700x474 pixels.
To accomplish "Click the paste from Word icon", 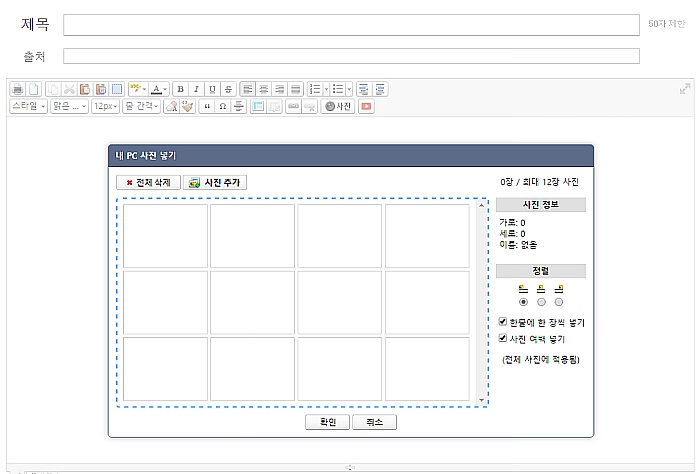I will (101, 89).
